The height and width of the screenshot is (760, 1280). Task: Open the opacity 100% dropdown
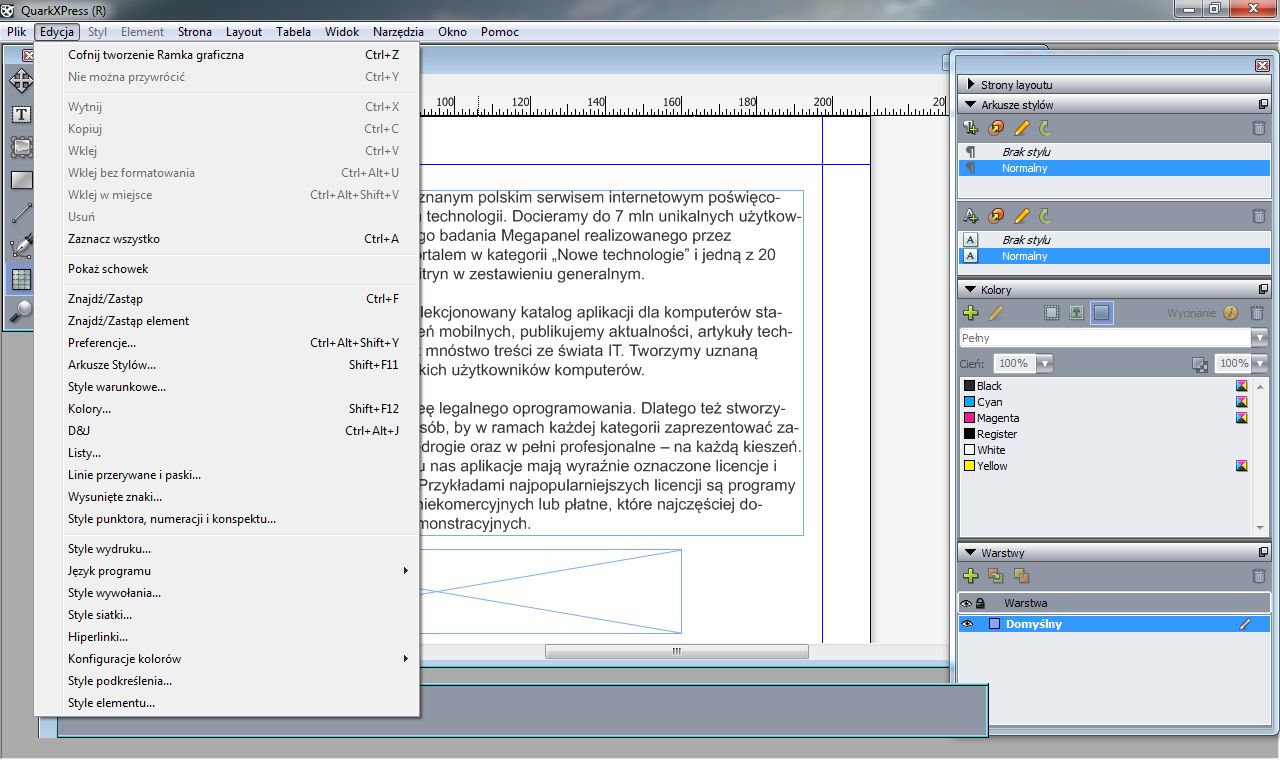[1259, 364]
